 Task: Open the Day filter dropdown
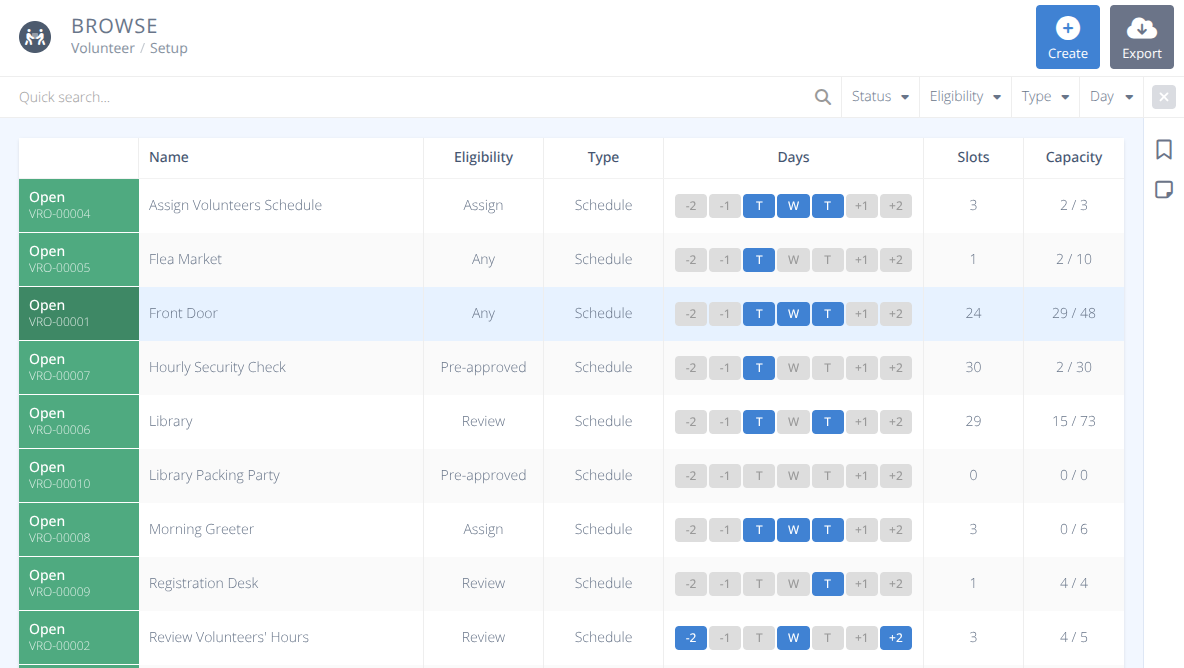(x=1111, y=97)
